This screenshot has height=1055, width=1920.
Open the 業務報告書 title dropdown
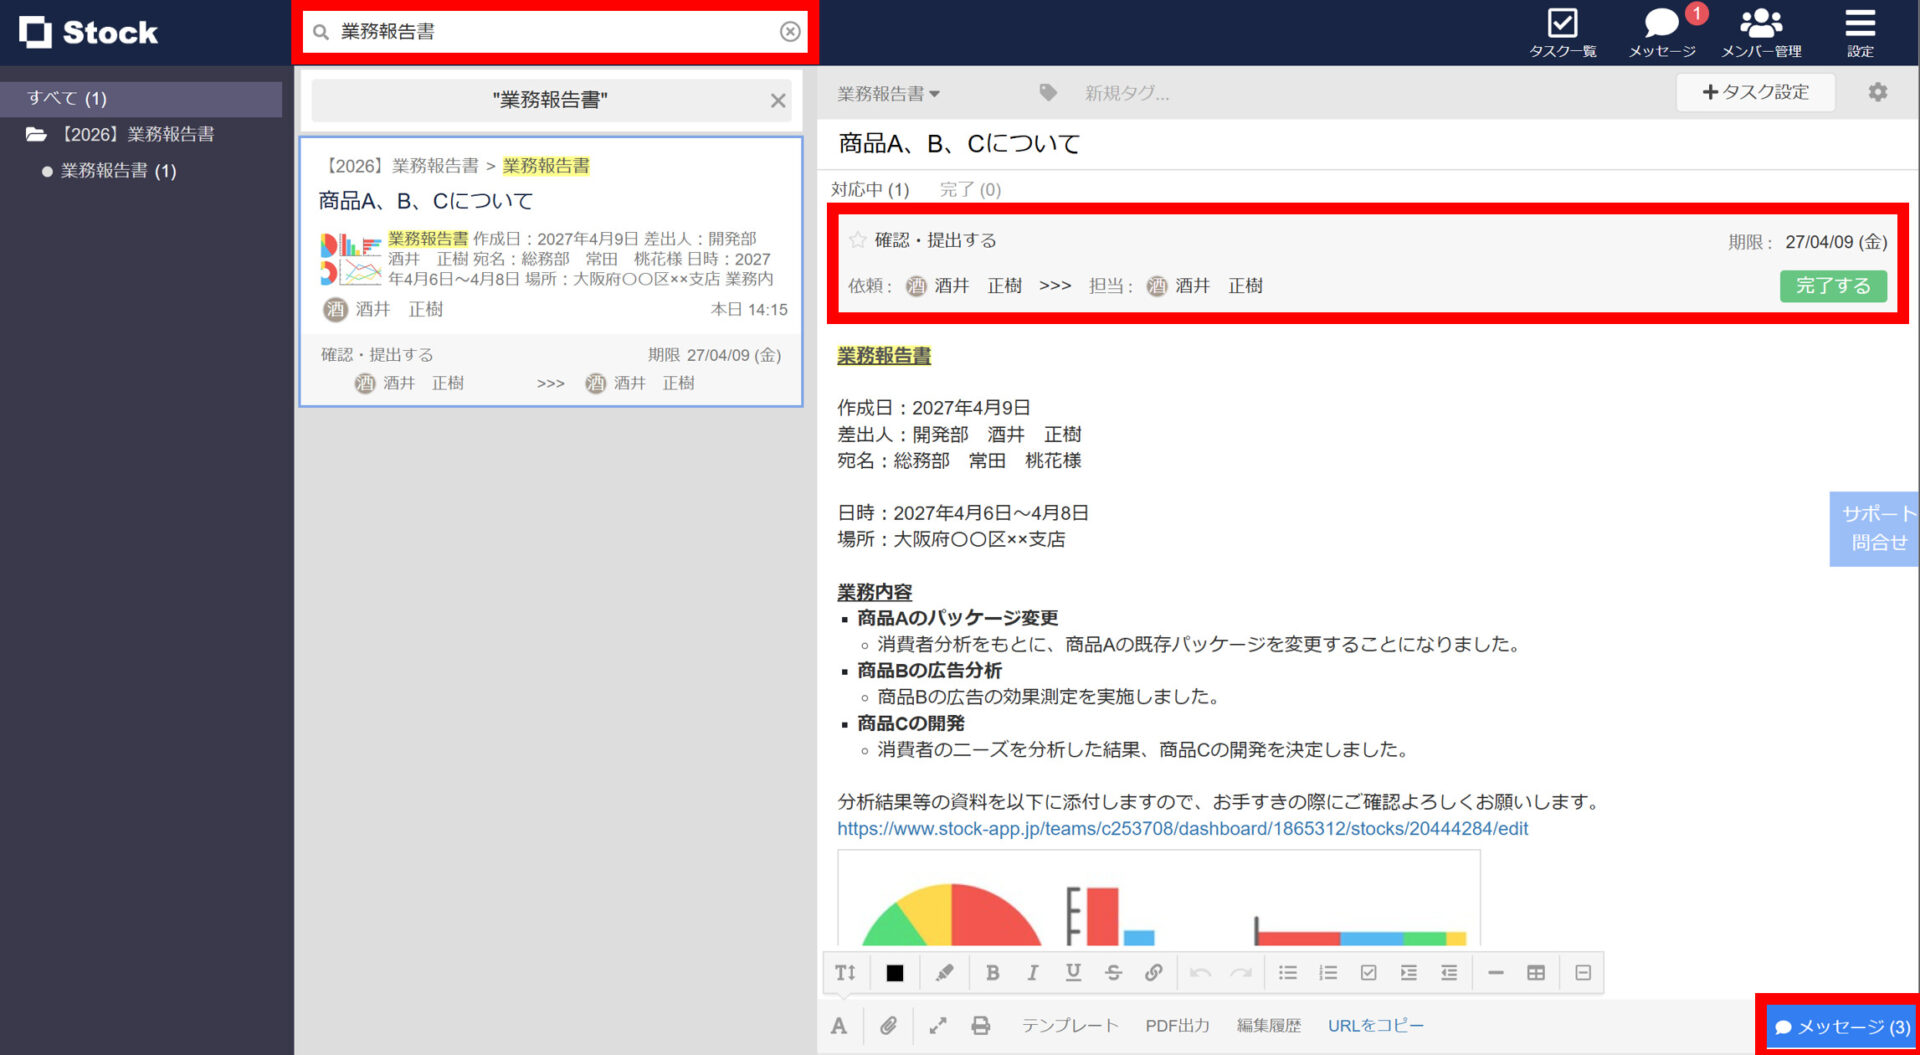pos(886,93)
